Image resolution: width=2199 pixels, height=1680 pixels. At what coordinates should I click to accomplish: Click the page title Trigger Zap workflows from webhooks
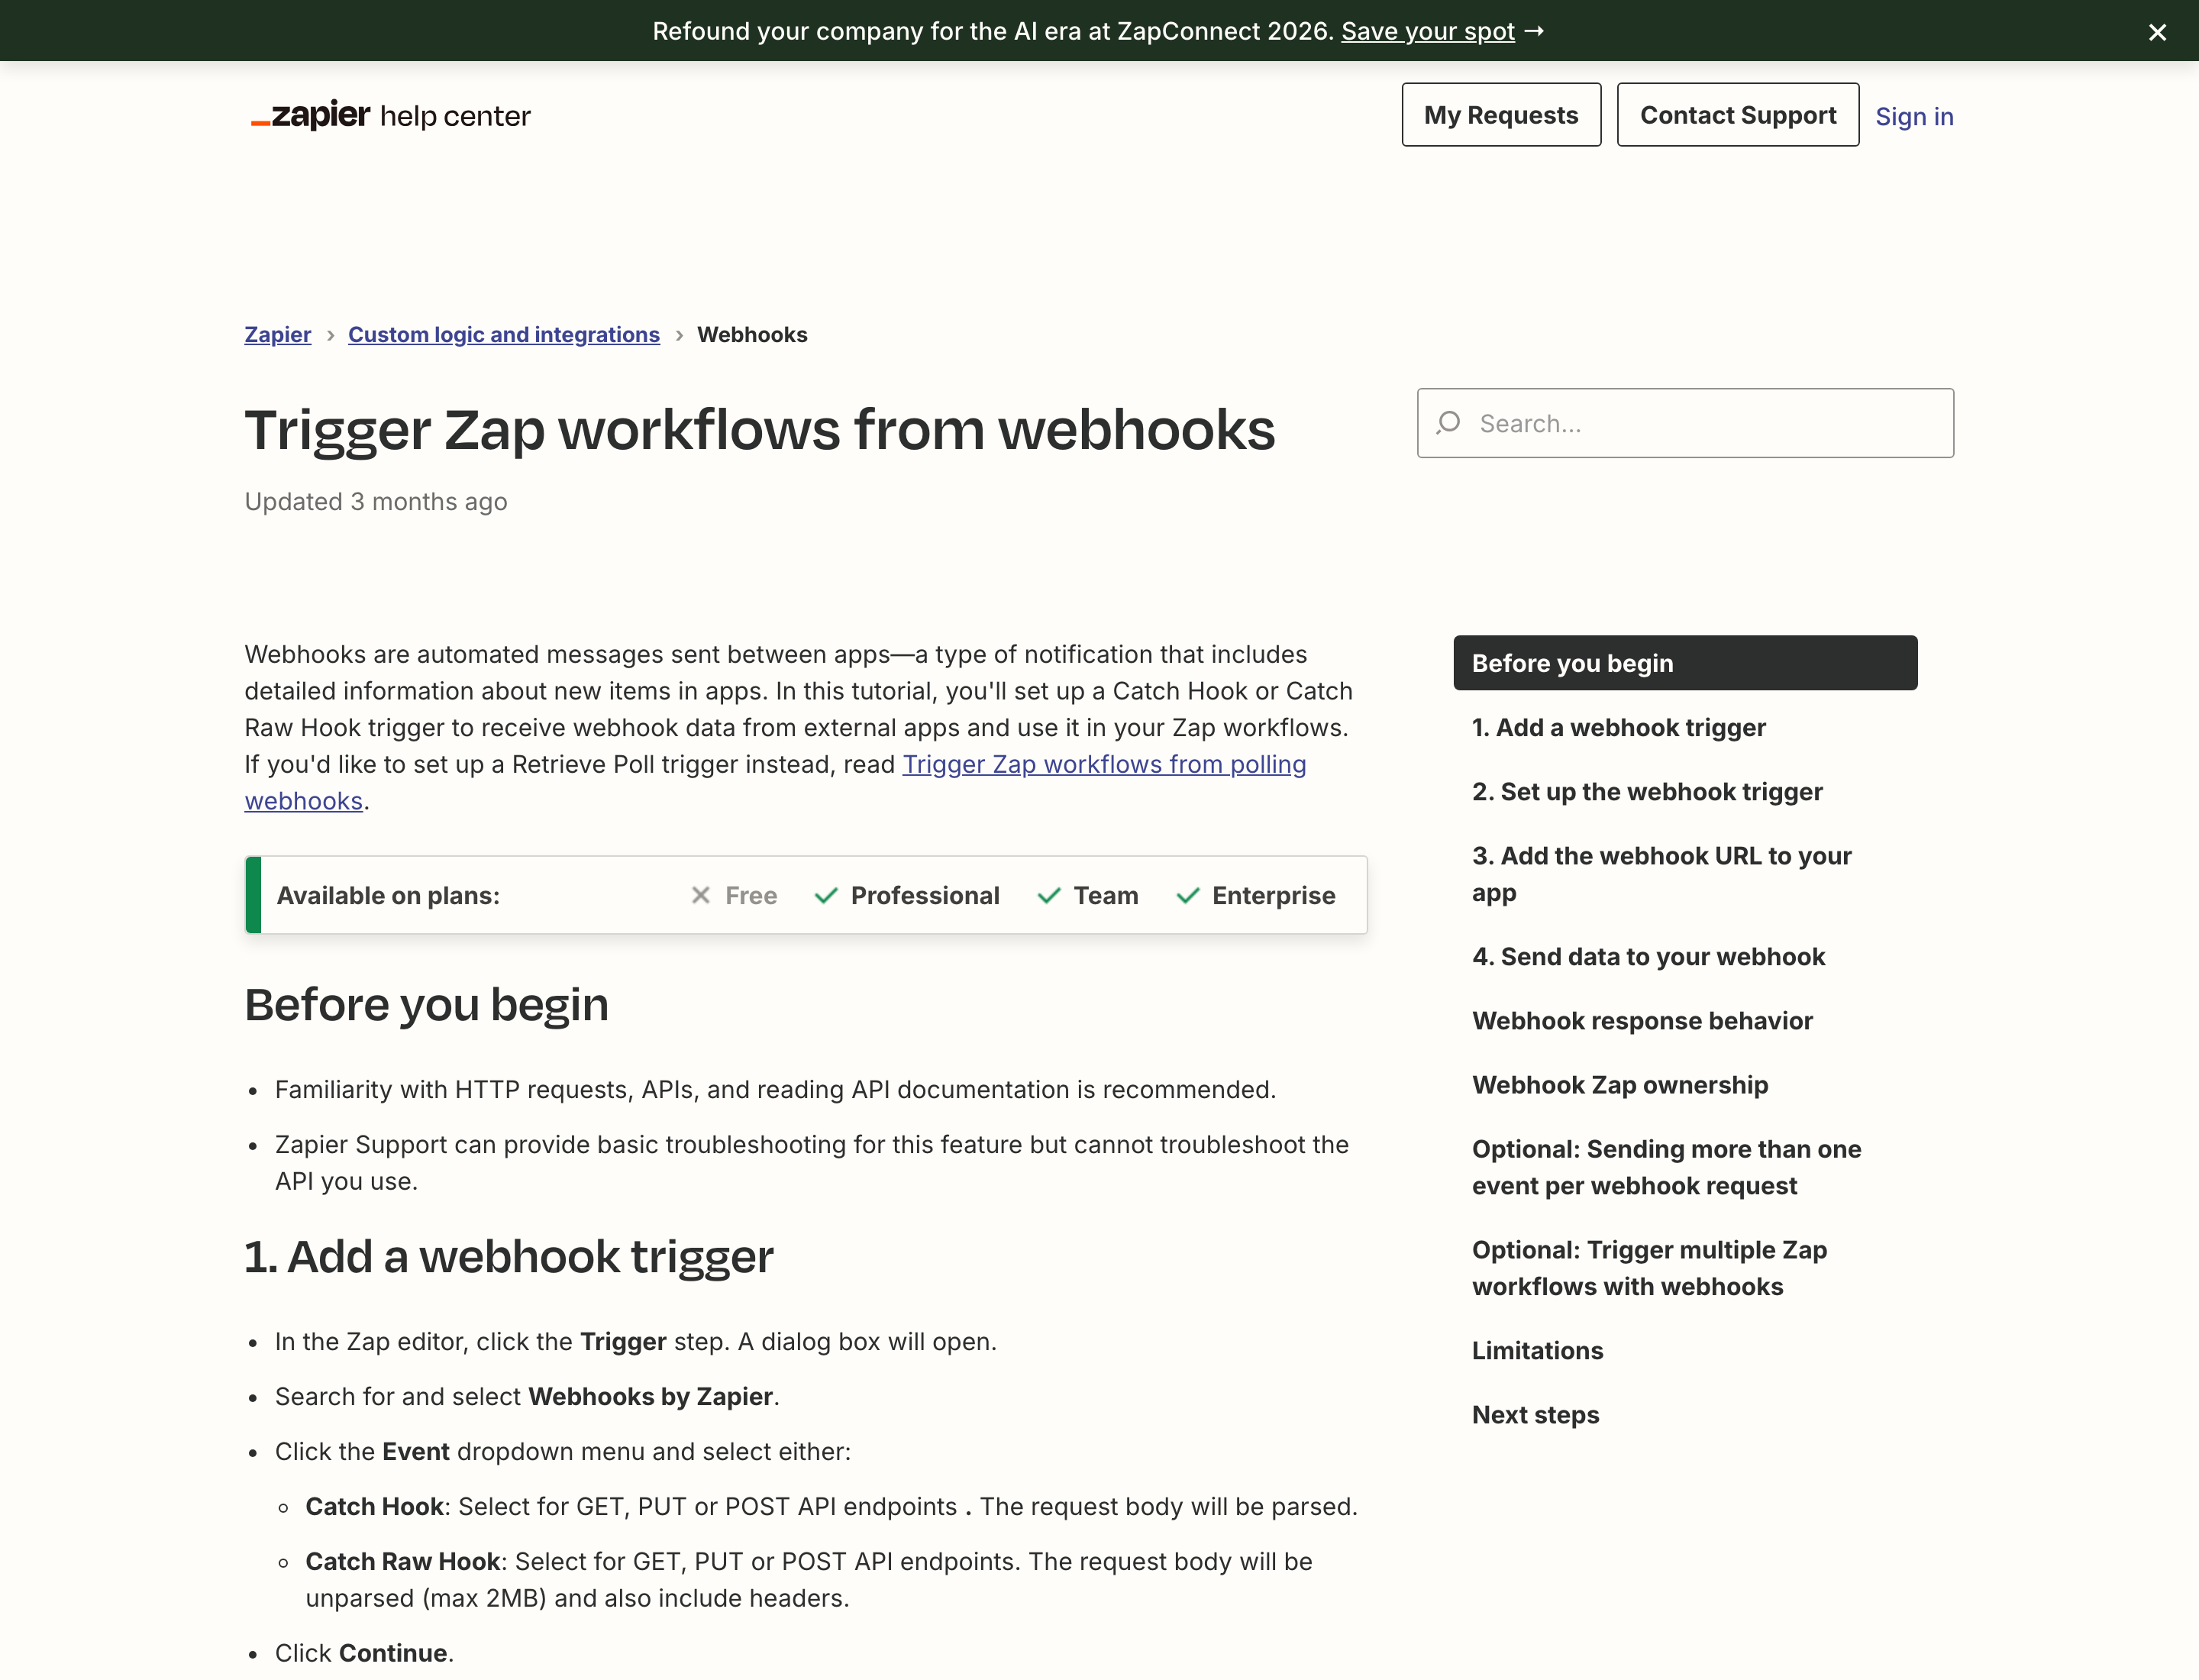[760, 430]
